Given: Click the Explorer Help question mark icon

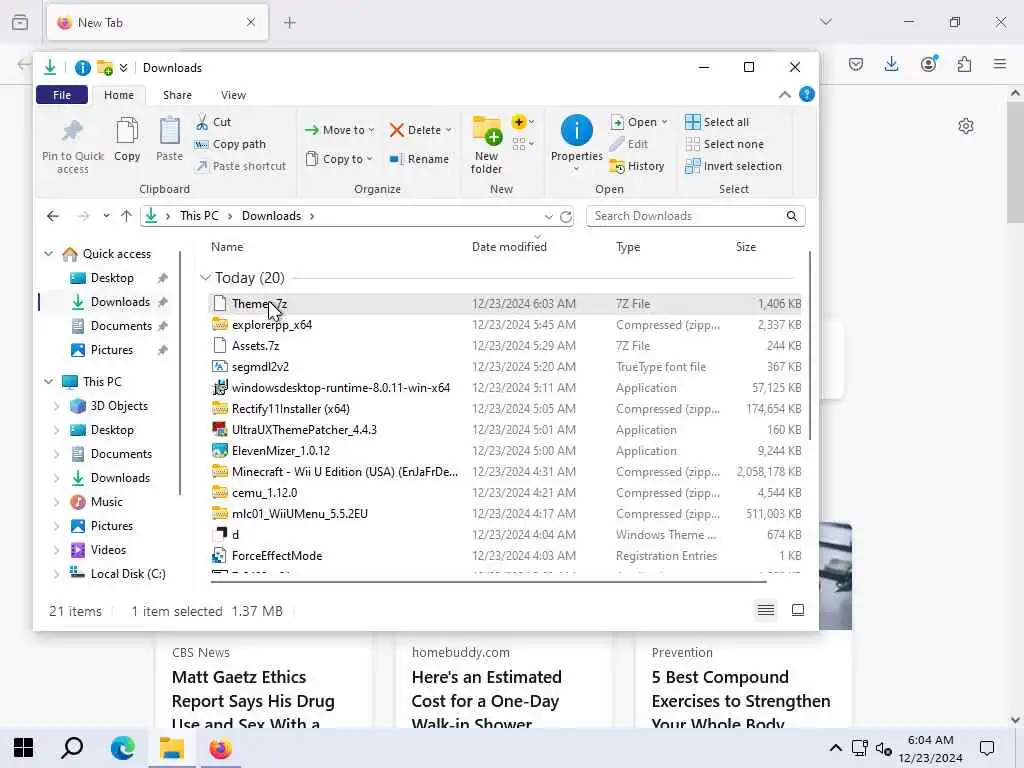Looking at the screenshot, I should point(807,95).
